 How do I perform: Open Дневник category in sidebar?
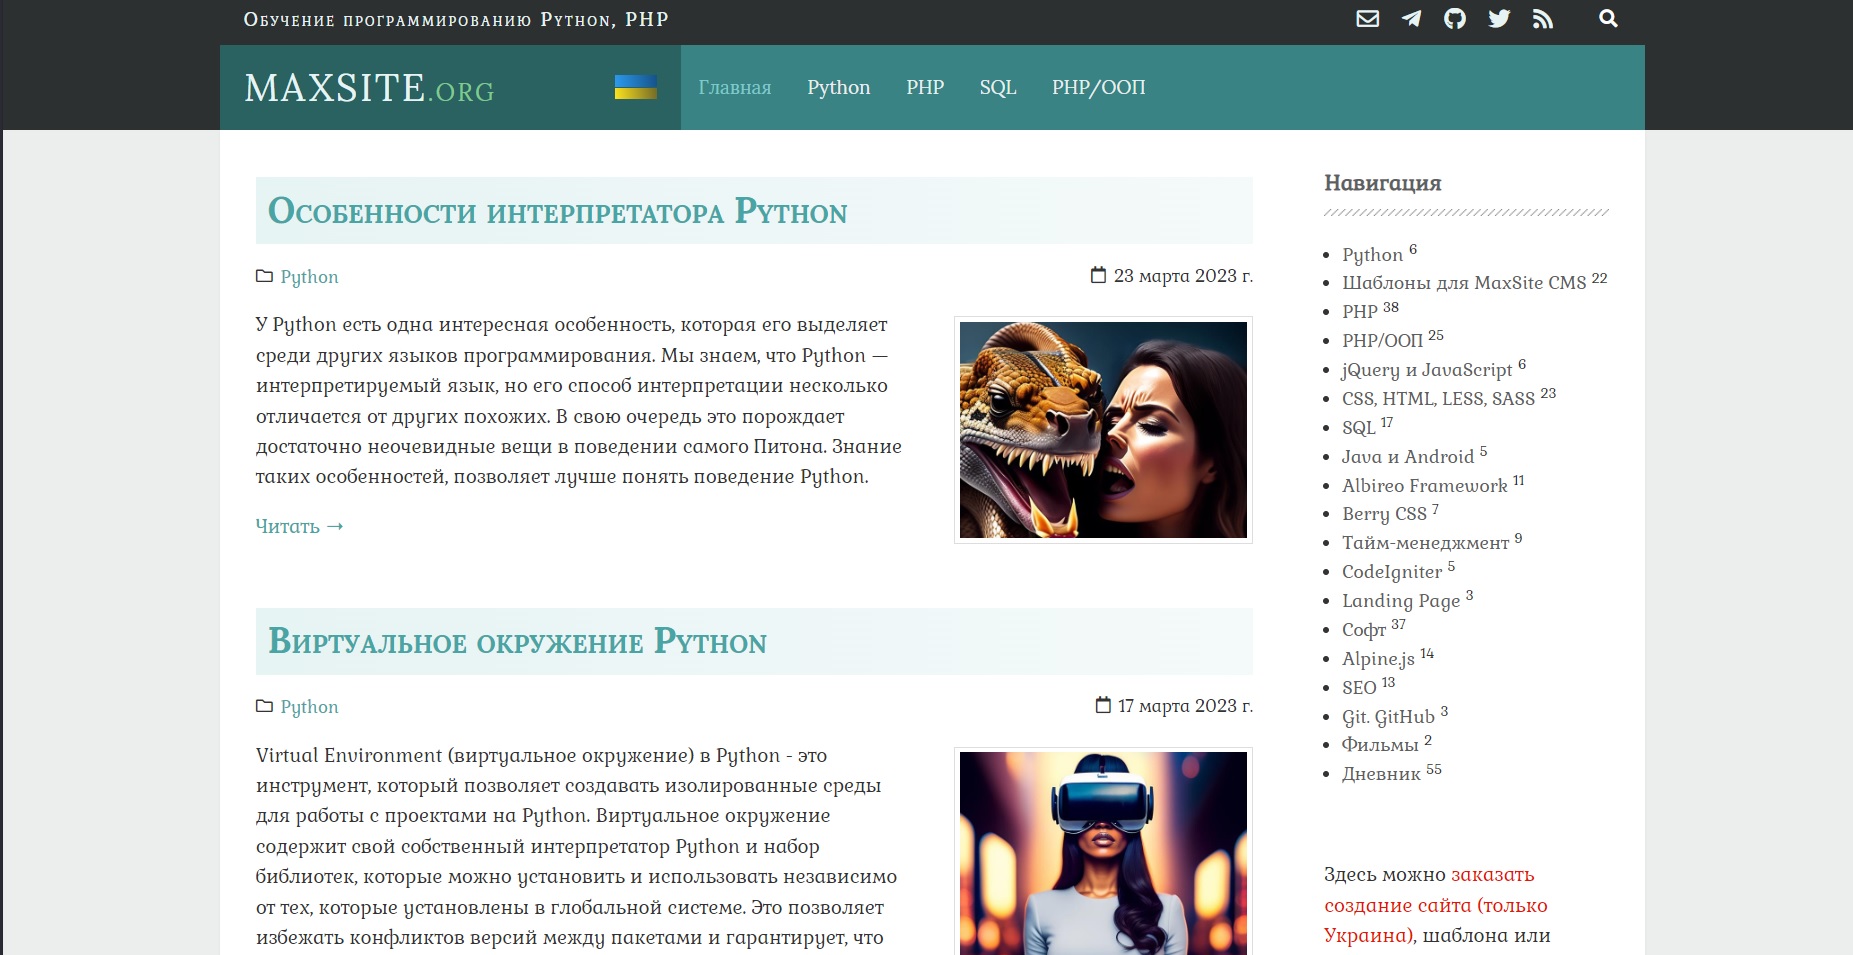(1380, 774)
